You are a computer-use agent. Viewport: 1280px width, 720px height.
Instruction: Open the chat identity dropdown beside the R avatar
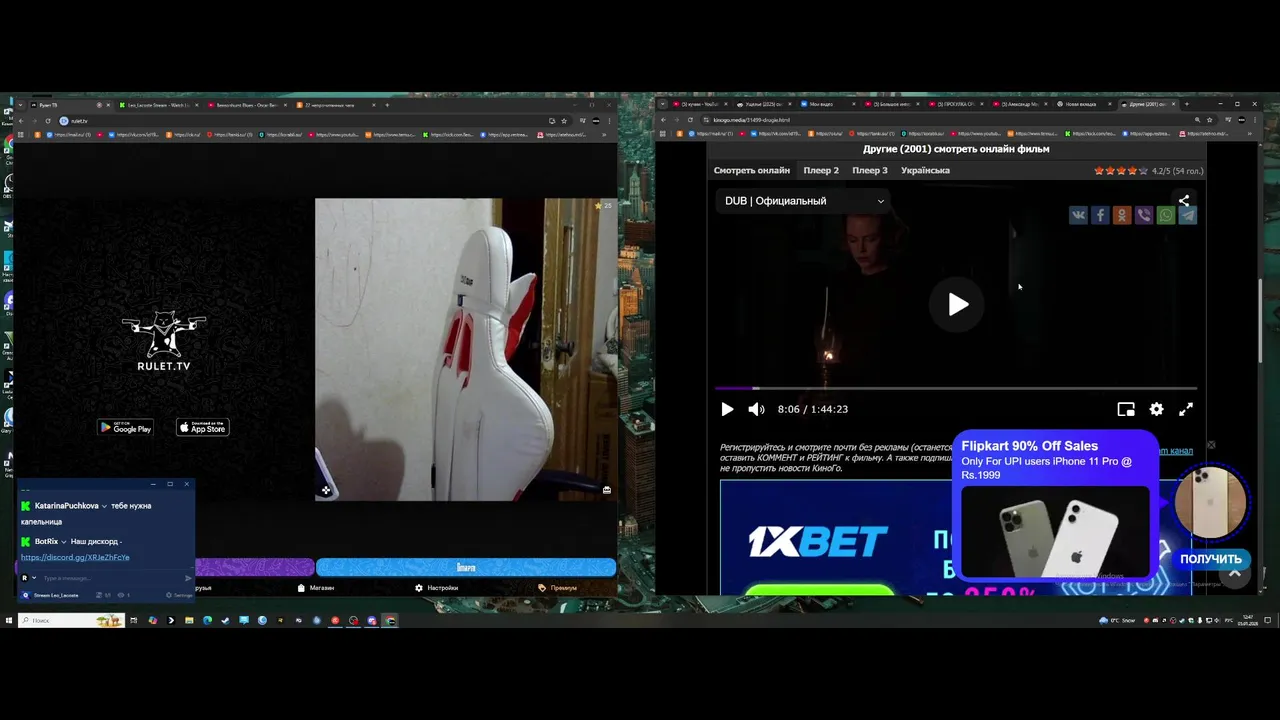coord(34,578)
